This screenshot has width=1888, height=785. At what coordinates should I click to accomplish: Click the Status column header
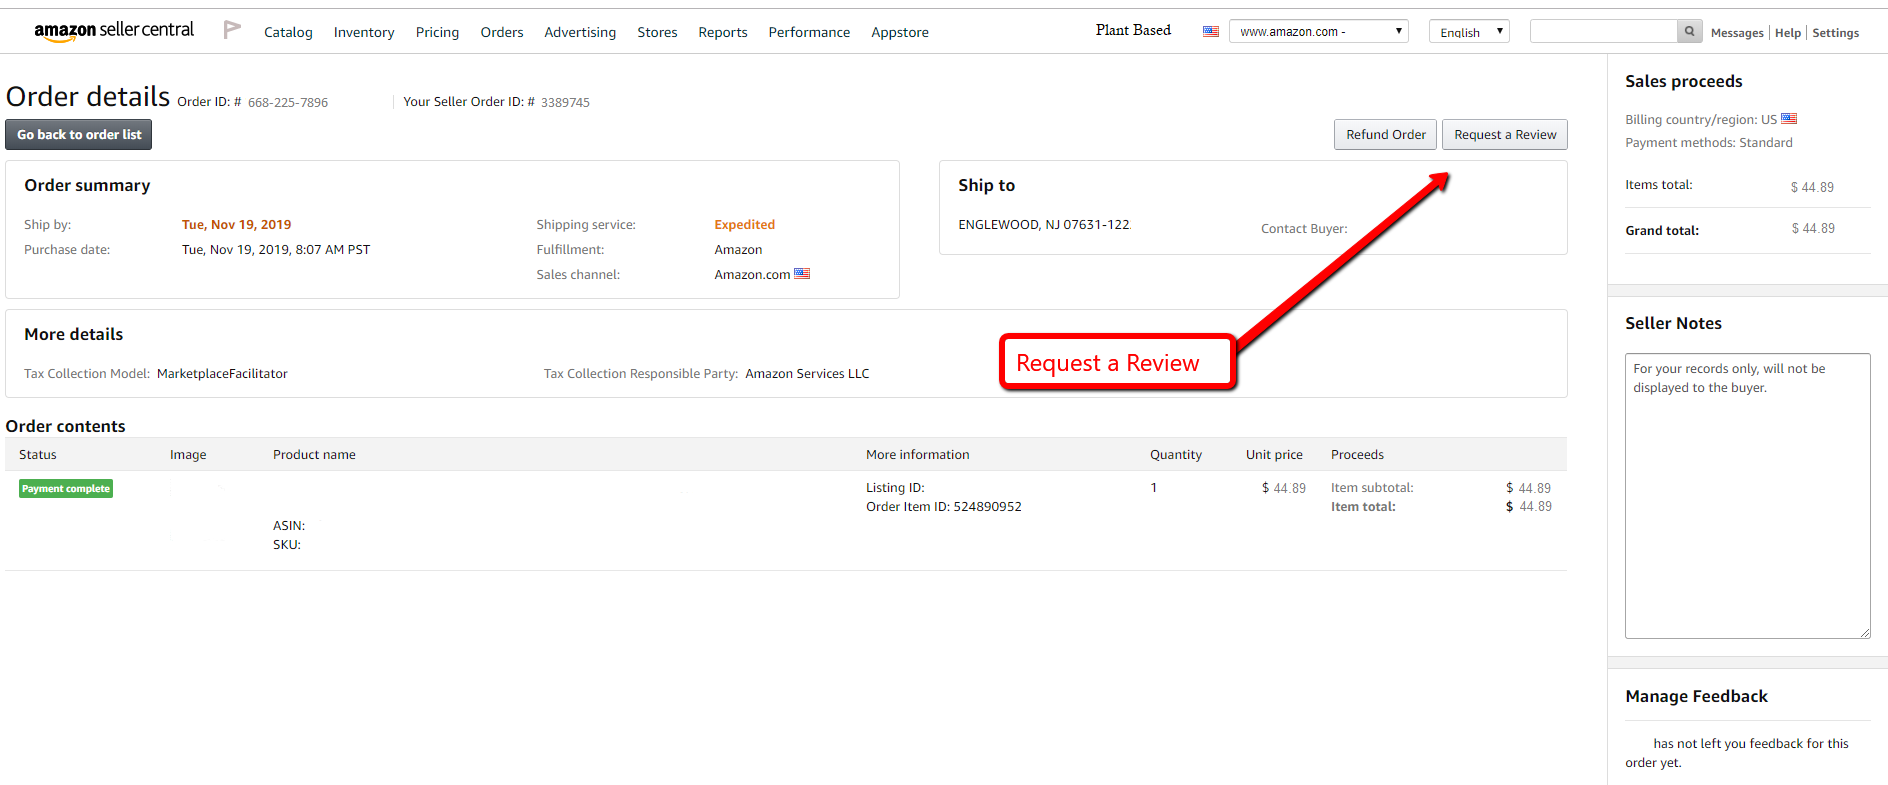(x=38, y=455)
